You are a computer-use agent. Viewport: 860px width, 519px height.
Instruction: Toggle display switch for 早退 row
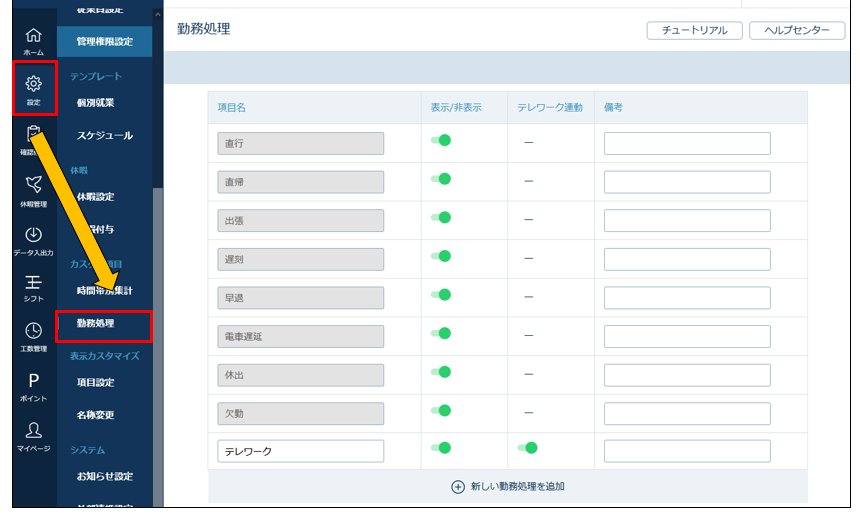pos(441,295)
